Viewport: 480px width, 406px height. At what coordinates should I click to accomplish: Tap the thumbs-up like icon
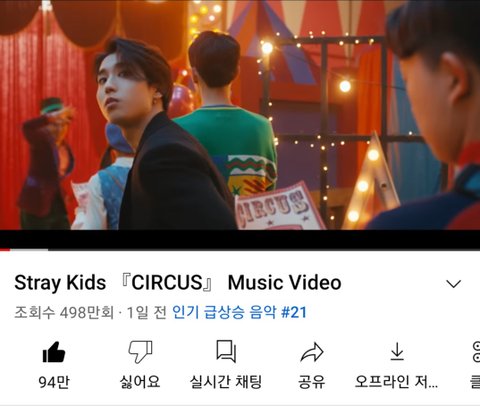click(x=54, y=352)
